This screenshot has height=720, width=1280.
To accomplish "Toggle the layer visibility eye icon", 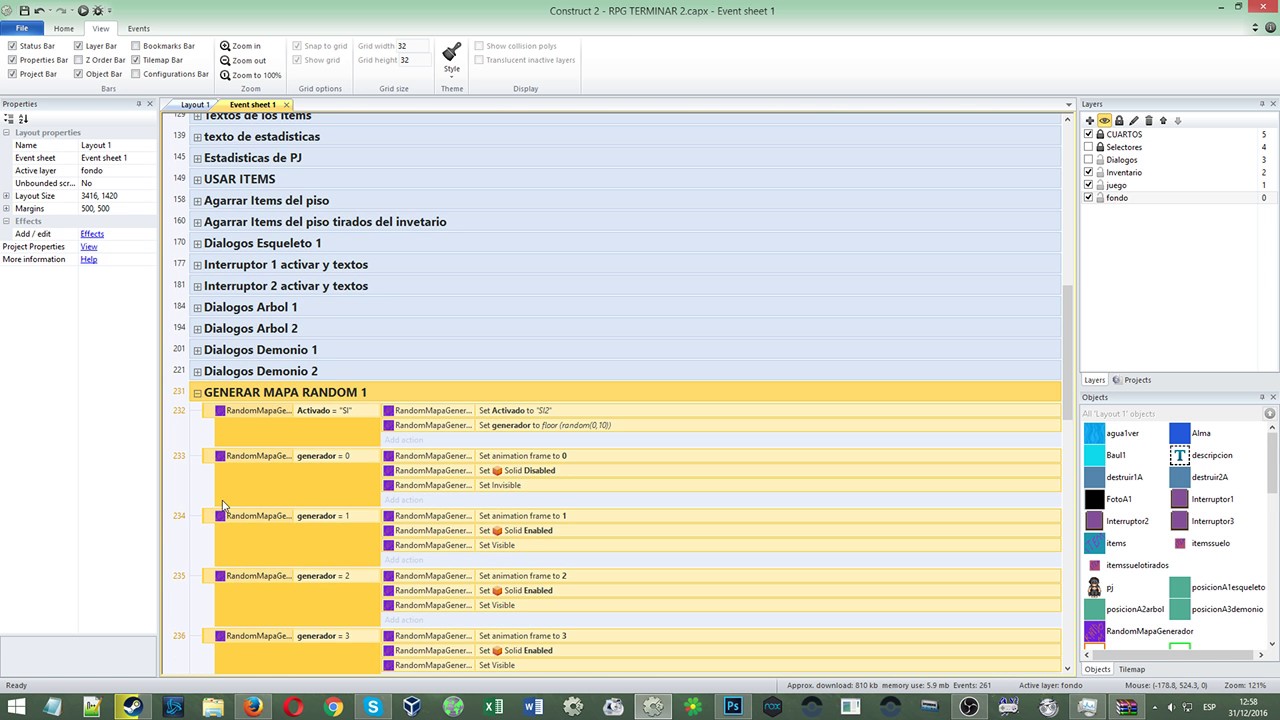I will click(1104, 121).
